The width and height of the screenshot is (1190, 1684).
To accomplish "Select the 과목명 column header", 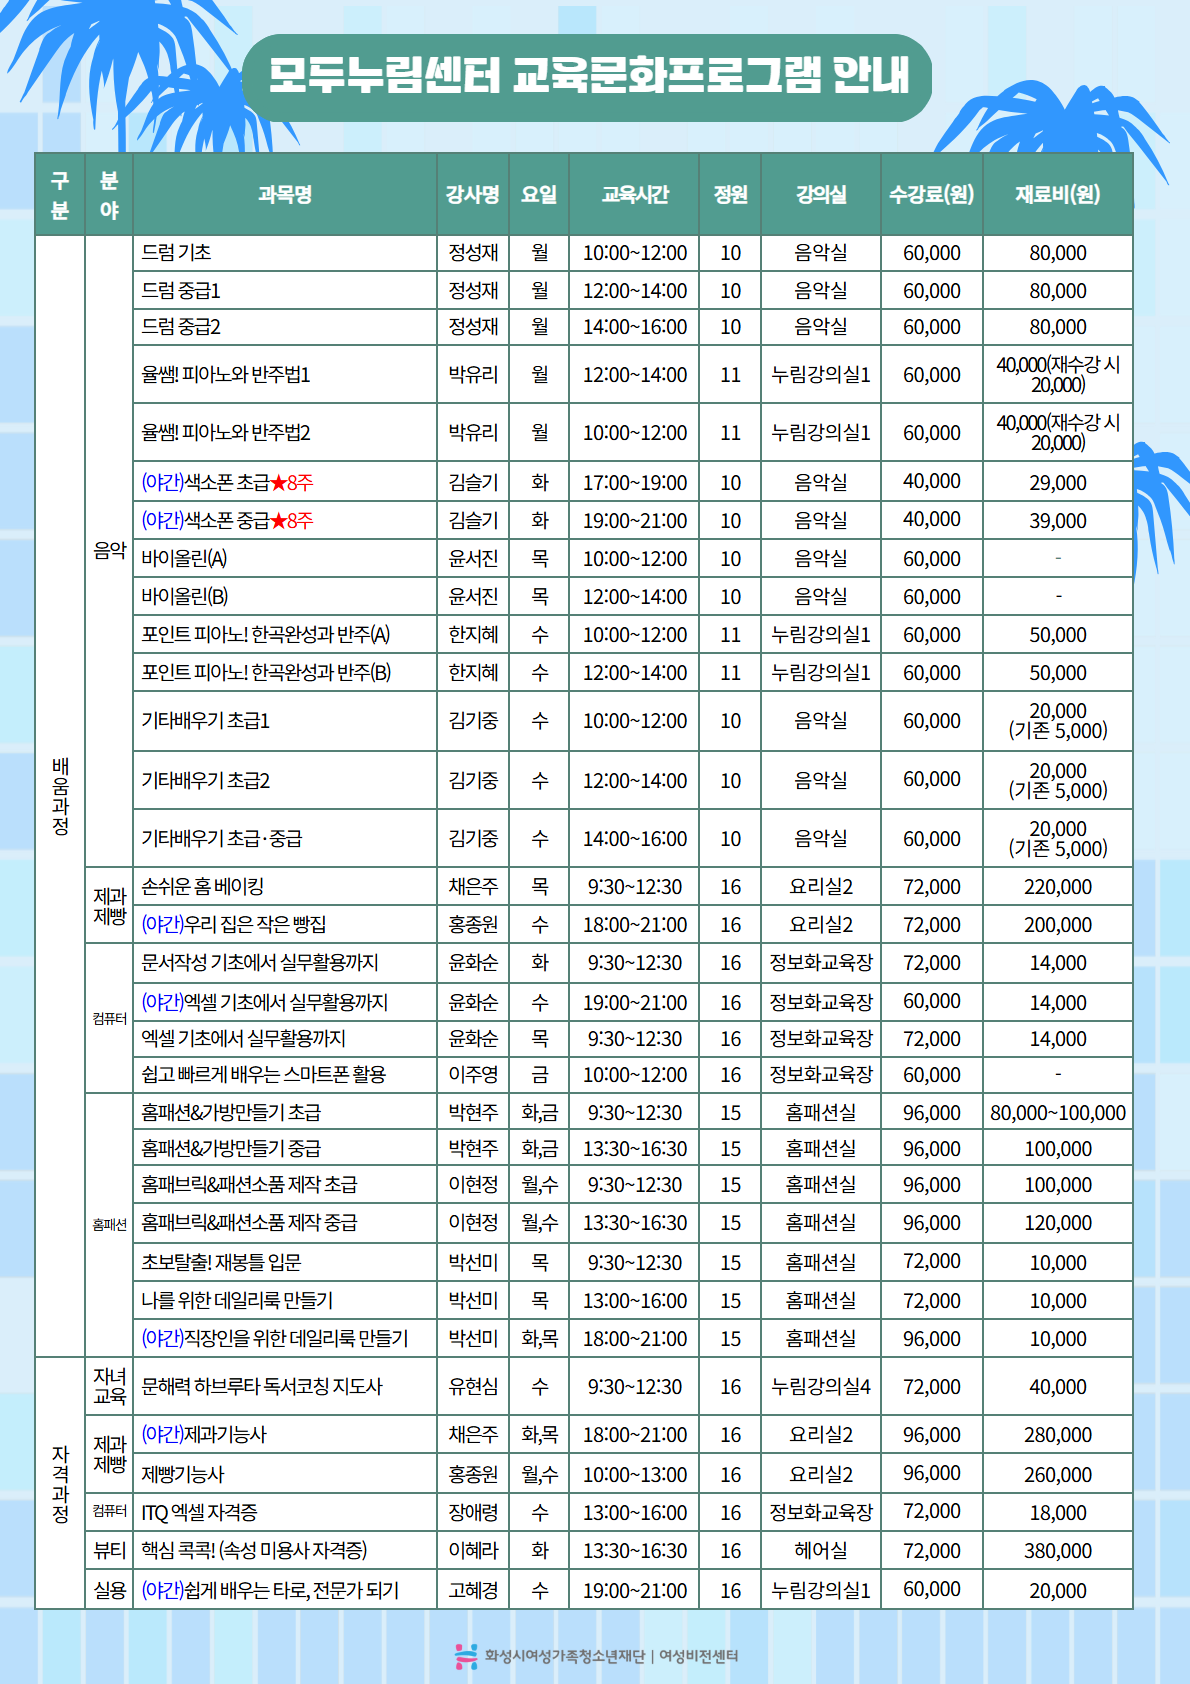I will click(x=285, y=194).
